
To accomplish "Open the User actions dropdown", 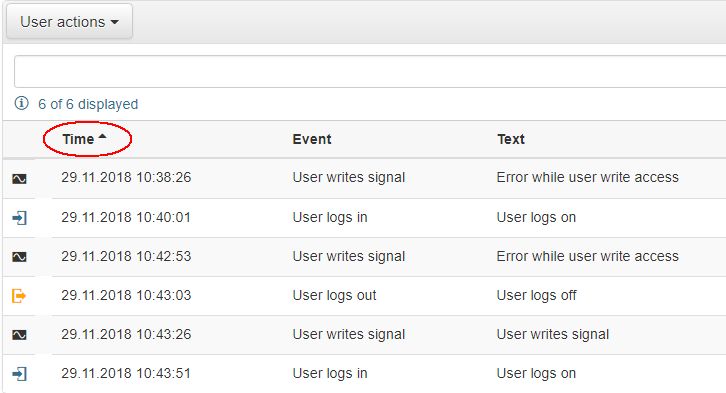I will click(69, 22).
